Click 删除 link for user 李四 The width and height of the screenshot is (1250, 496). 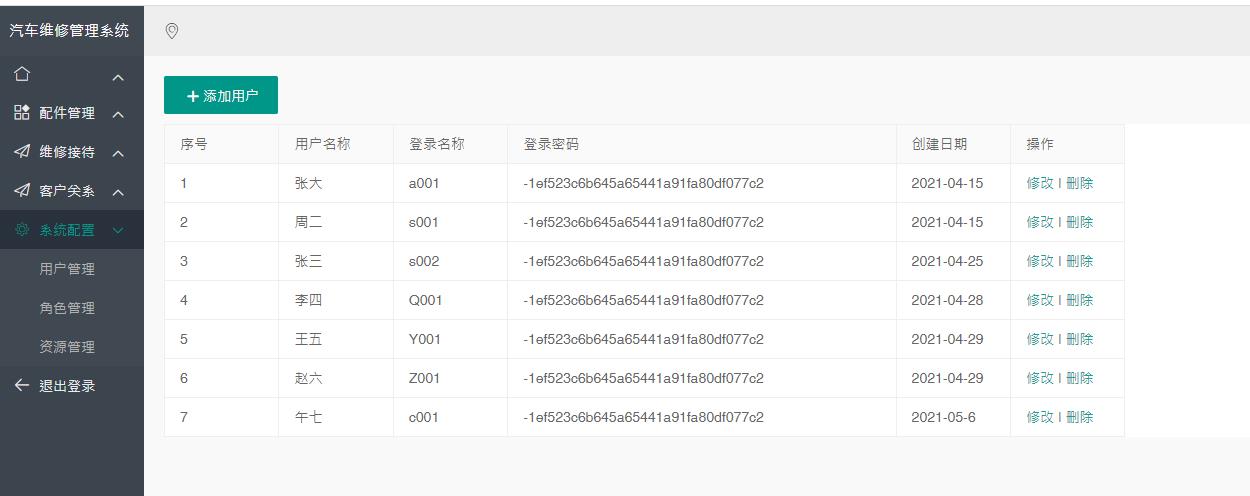click(x=1080, y=300)
